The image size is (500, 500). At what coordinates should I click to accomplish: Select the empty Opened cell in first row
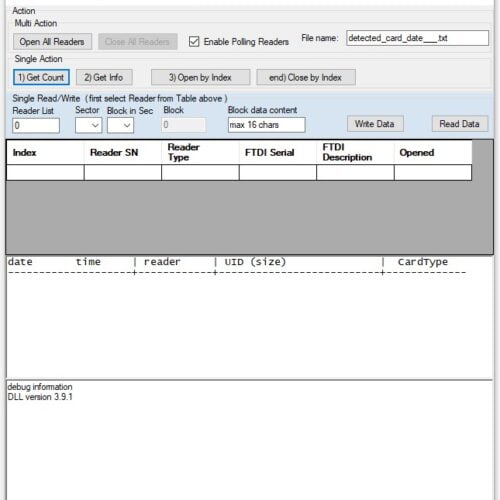(433, 172)
